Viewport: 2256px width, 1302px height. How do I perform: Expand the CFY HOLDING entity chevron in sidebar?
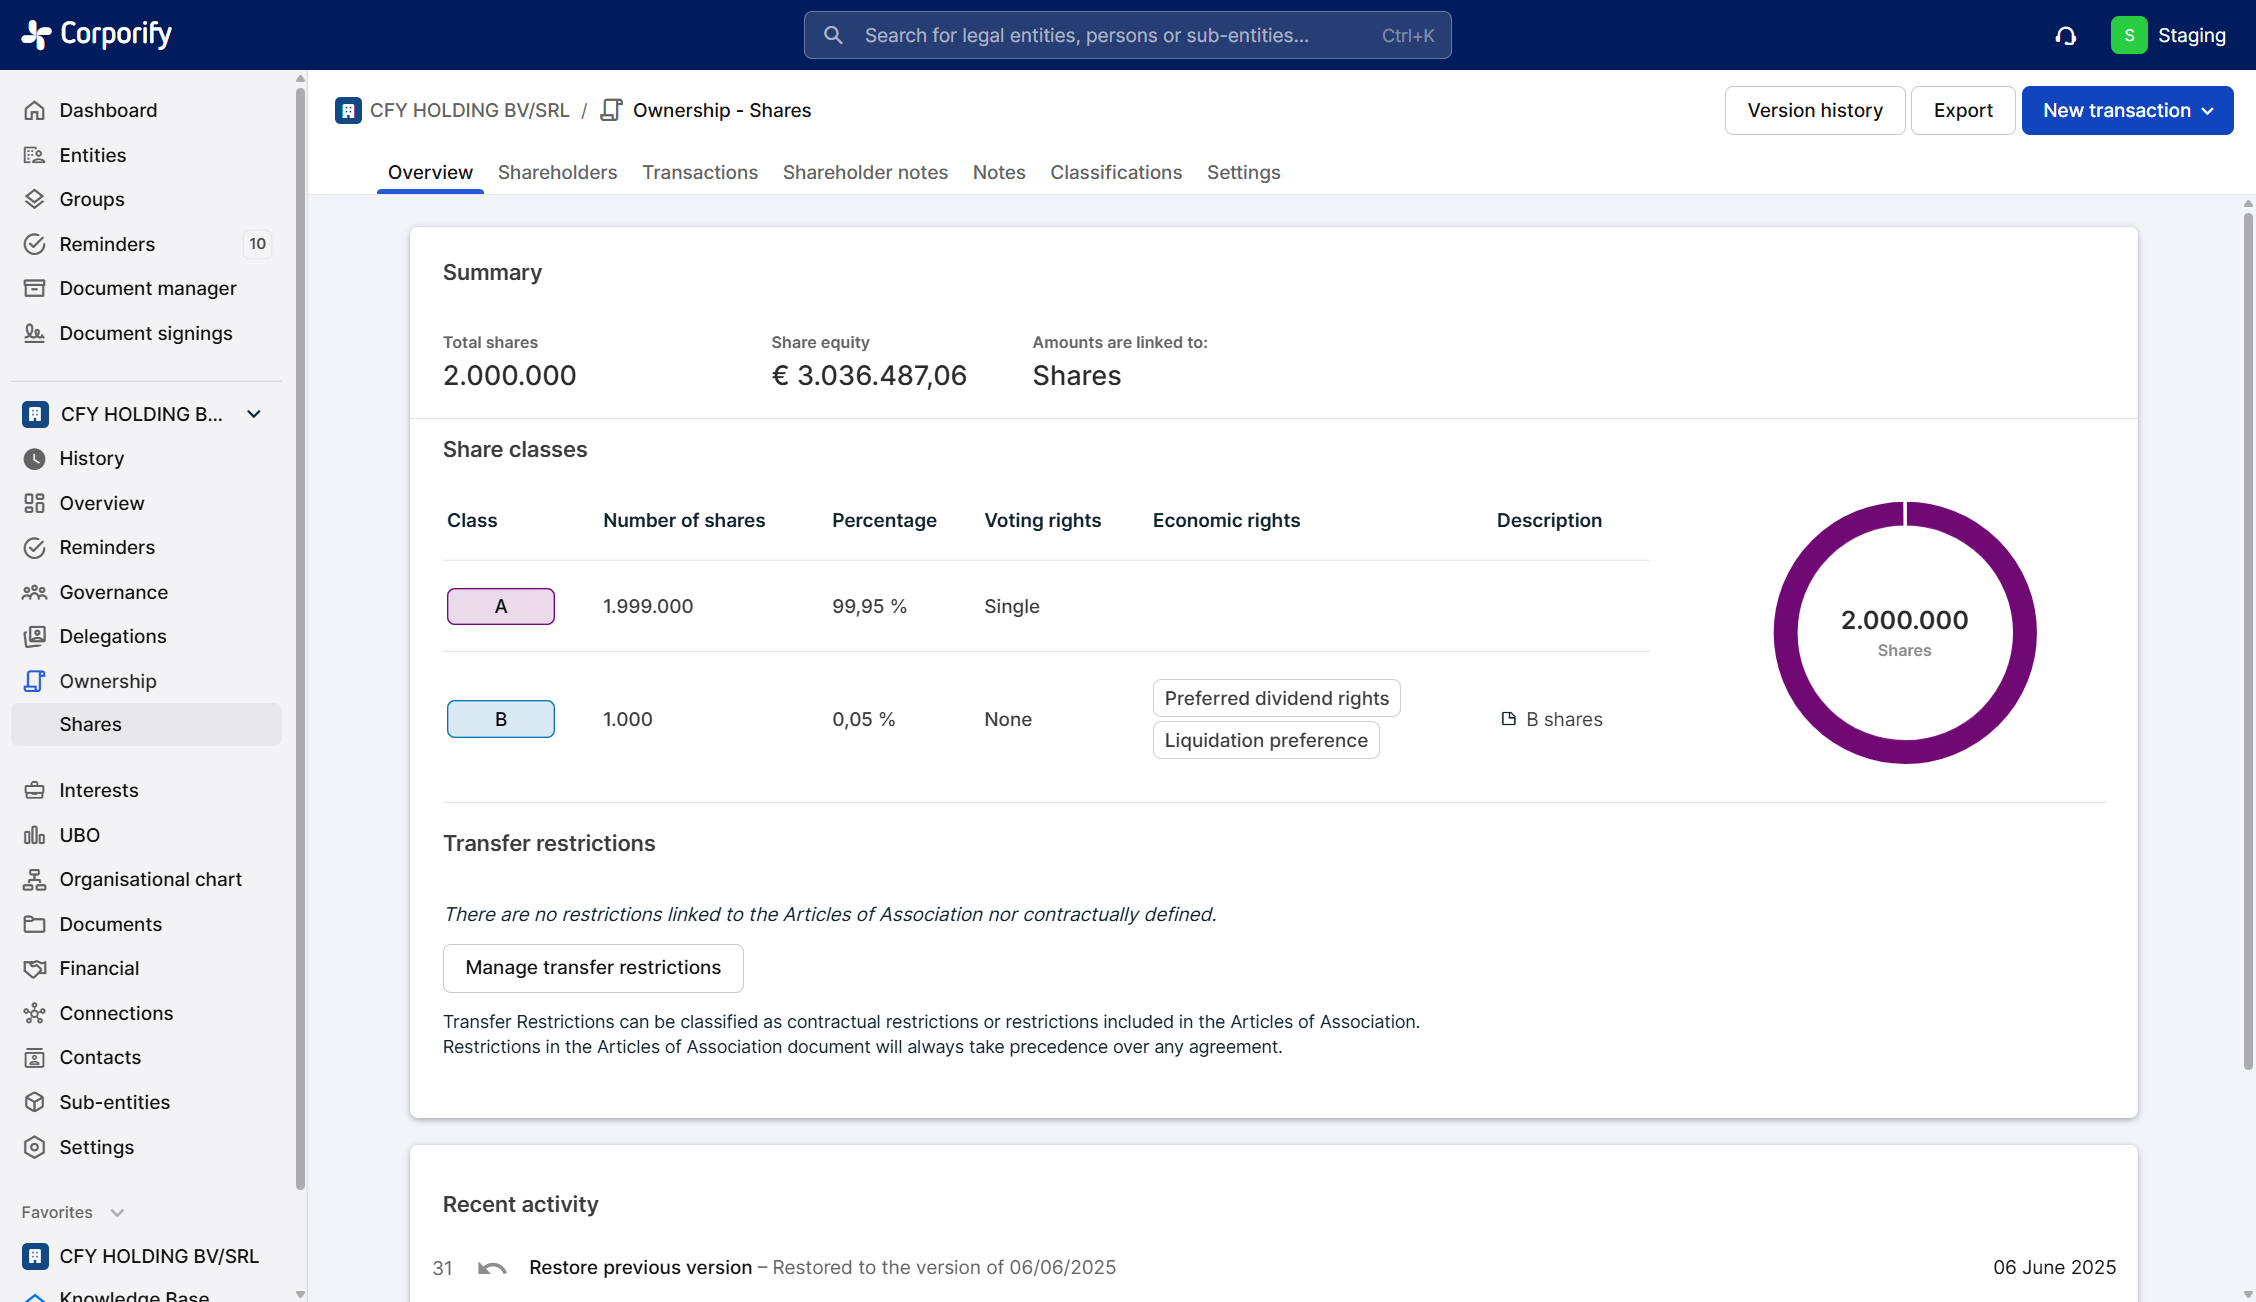[x=254, y=414]
